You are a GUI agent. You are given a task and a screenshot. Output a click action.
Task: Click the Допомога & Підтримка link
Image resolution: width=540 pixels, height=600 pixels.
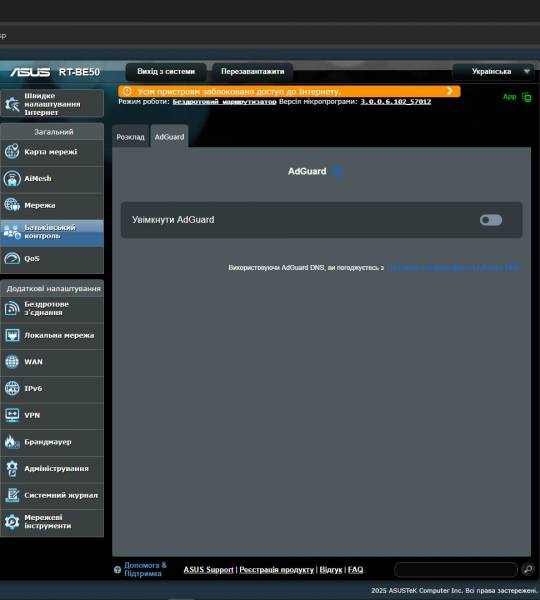click(x=145, y=569)
